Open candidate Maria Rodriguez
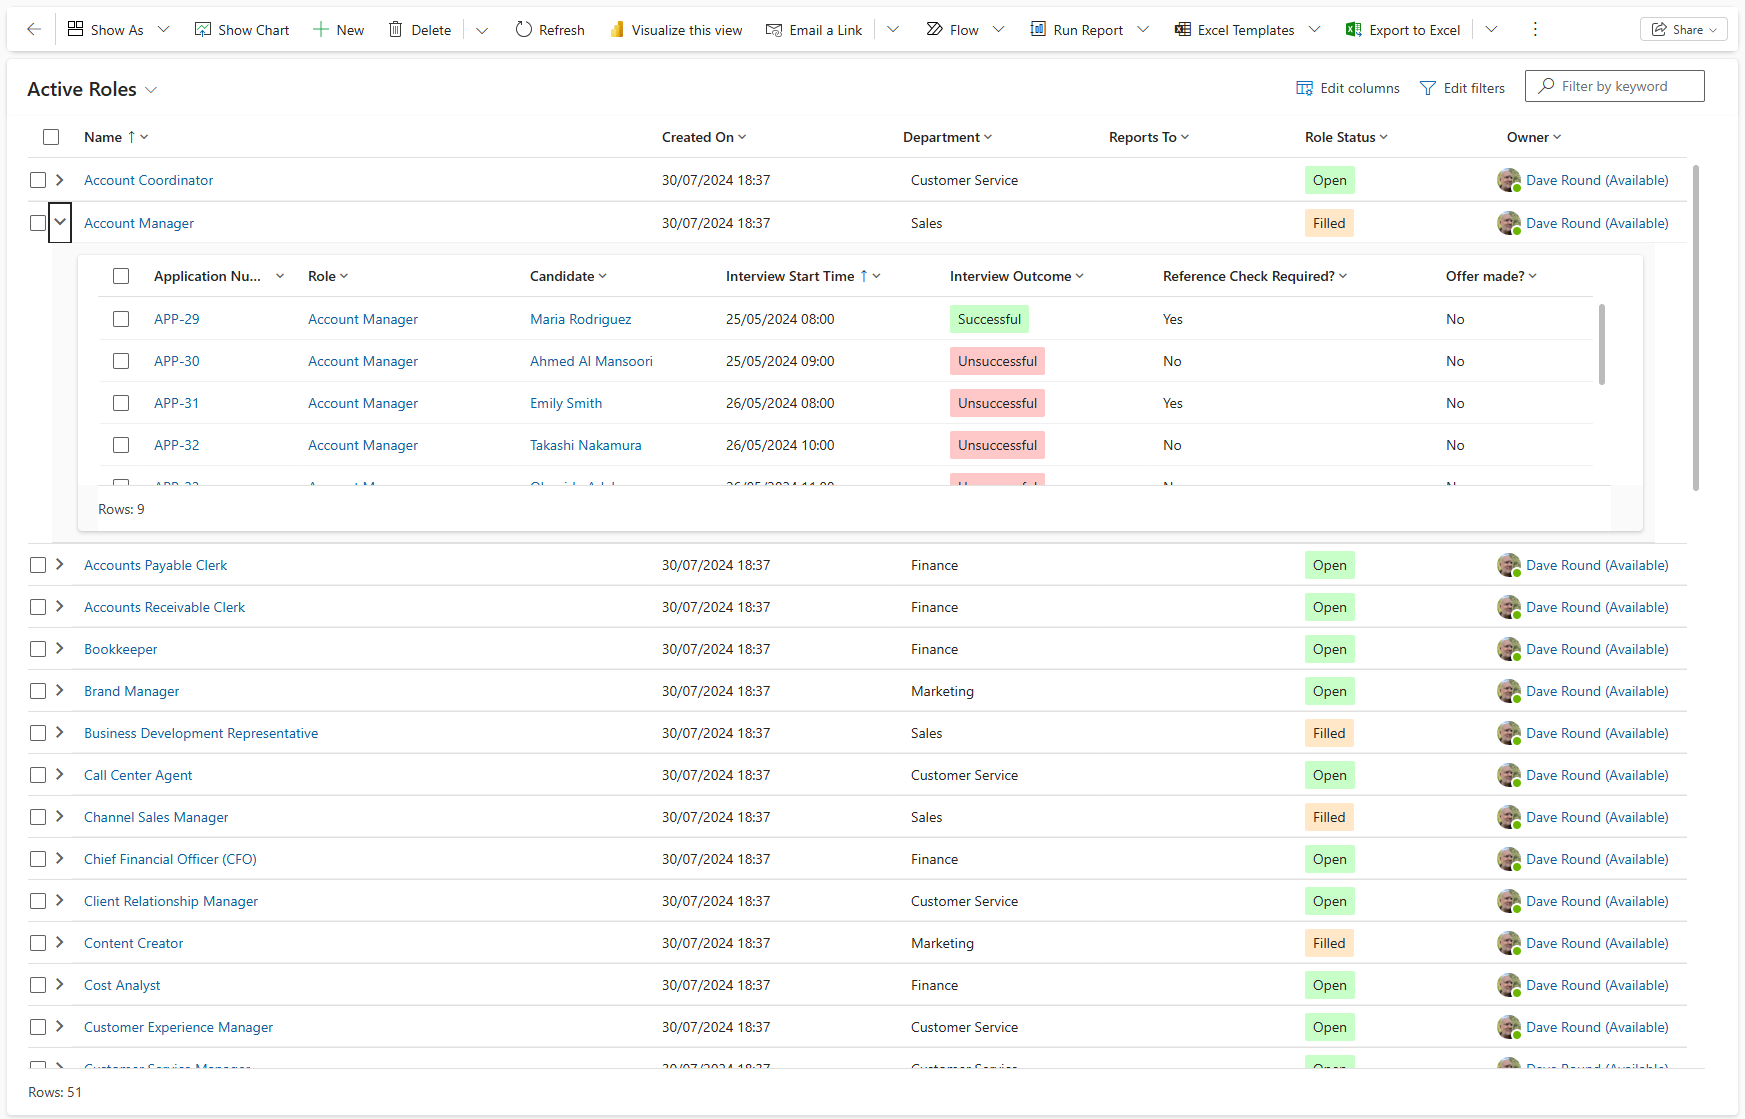 point(580,319)
